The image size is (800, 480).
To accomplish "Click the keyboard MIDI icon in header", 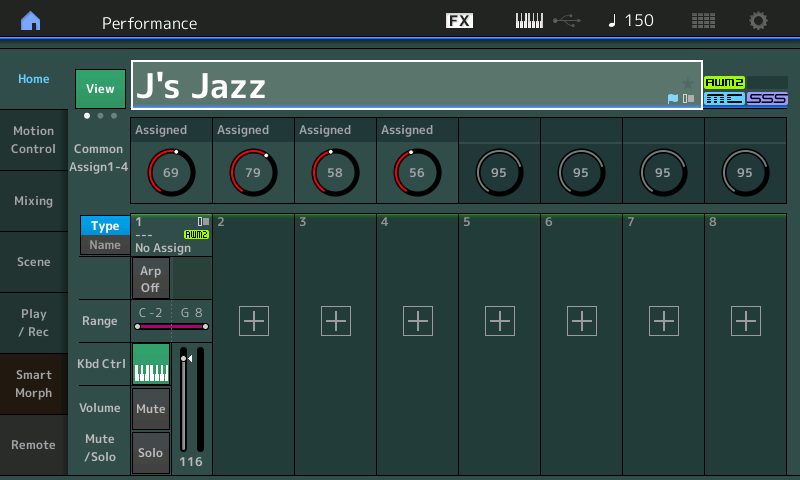I will point(530,21).
